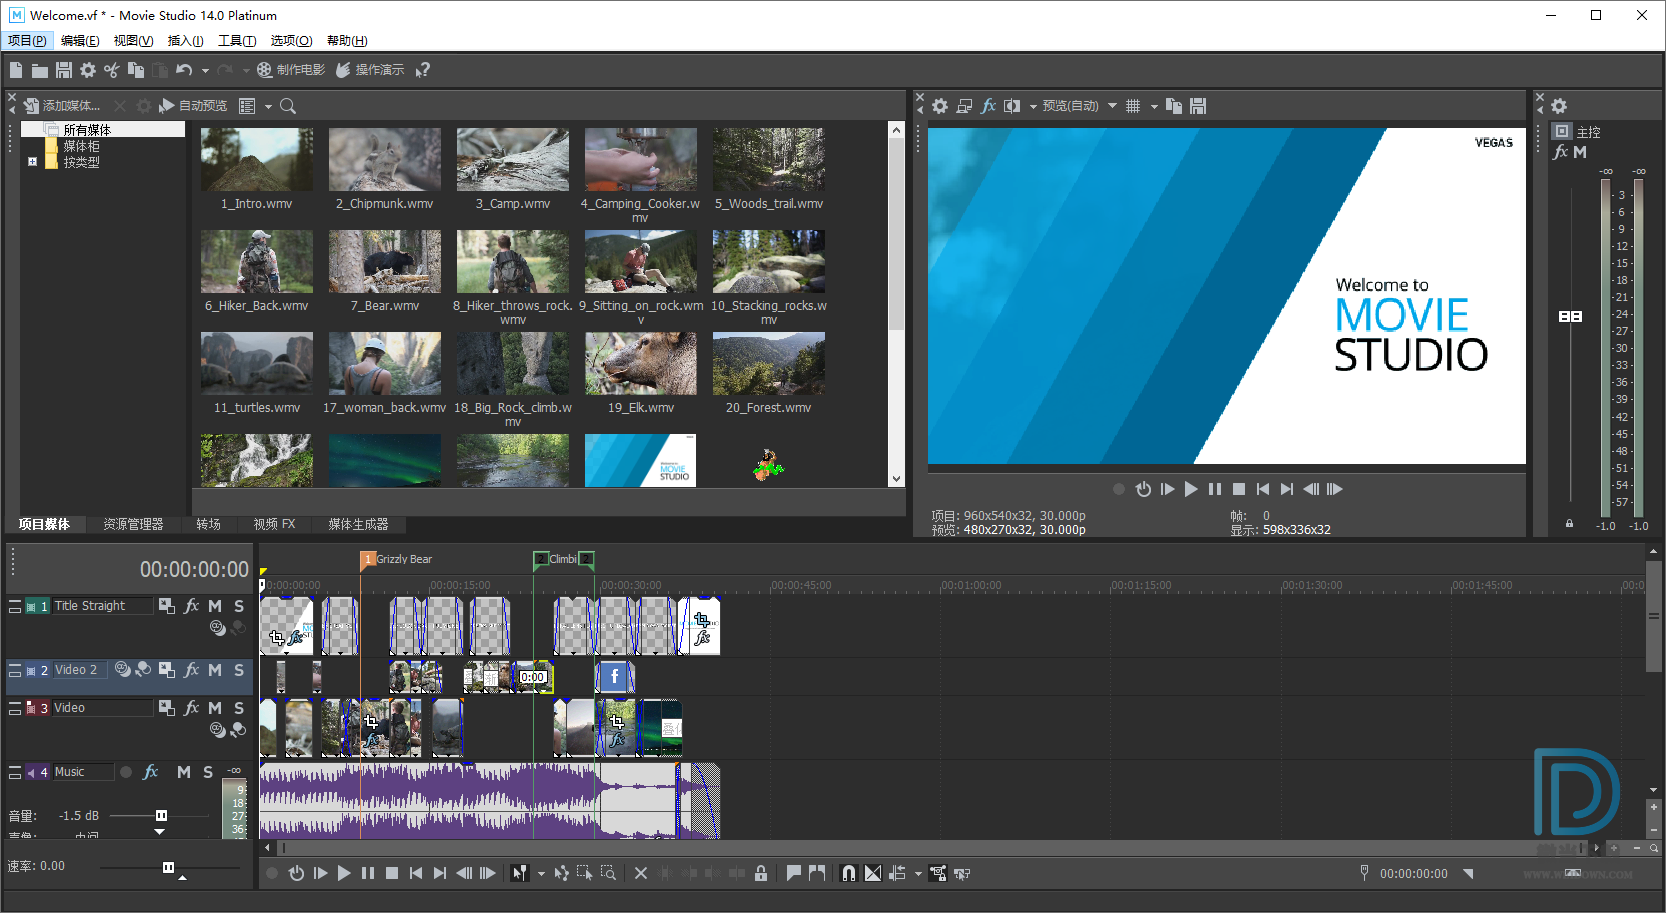Open track FX for Title Straight track
The image size is (1666, 913).
192,606
